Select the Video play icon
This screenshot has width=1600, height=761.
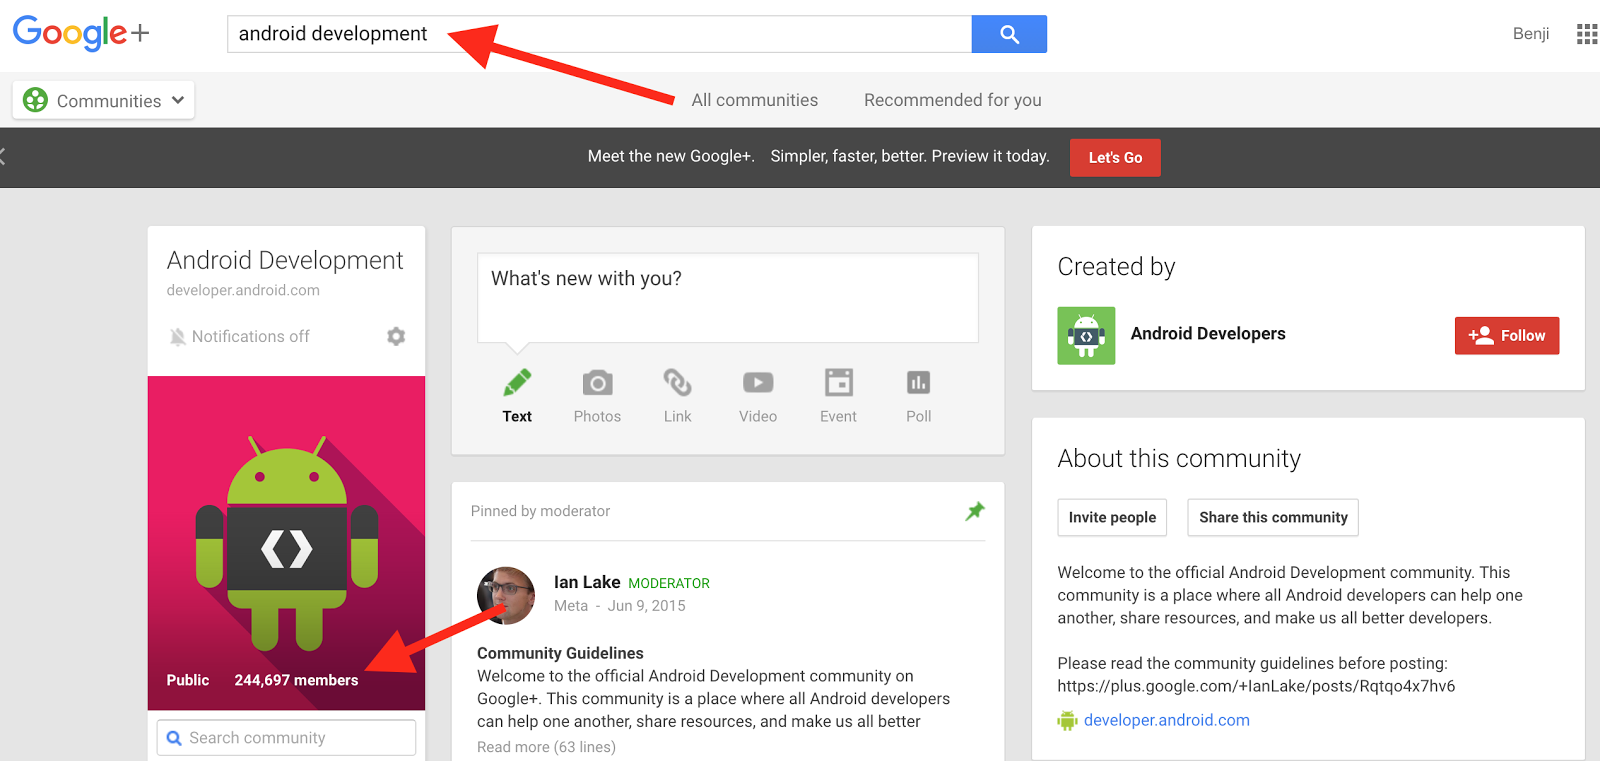758,383
